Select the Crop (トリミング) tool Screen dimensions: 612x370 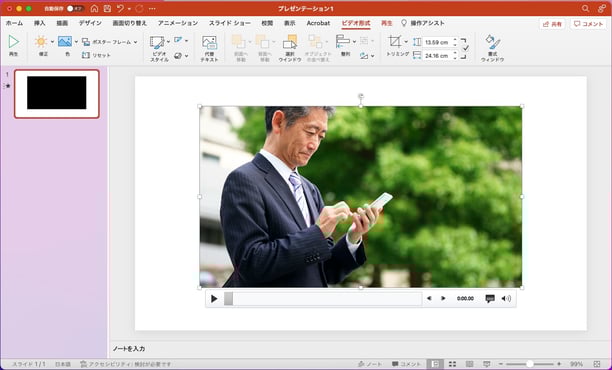click(395, 41)
